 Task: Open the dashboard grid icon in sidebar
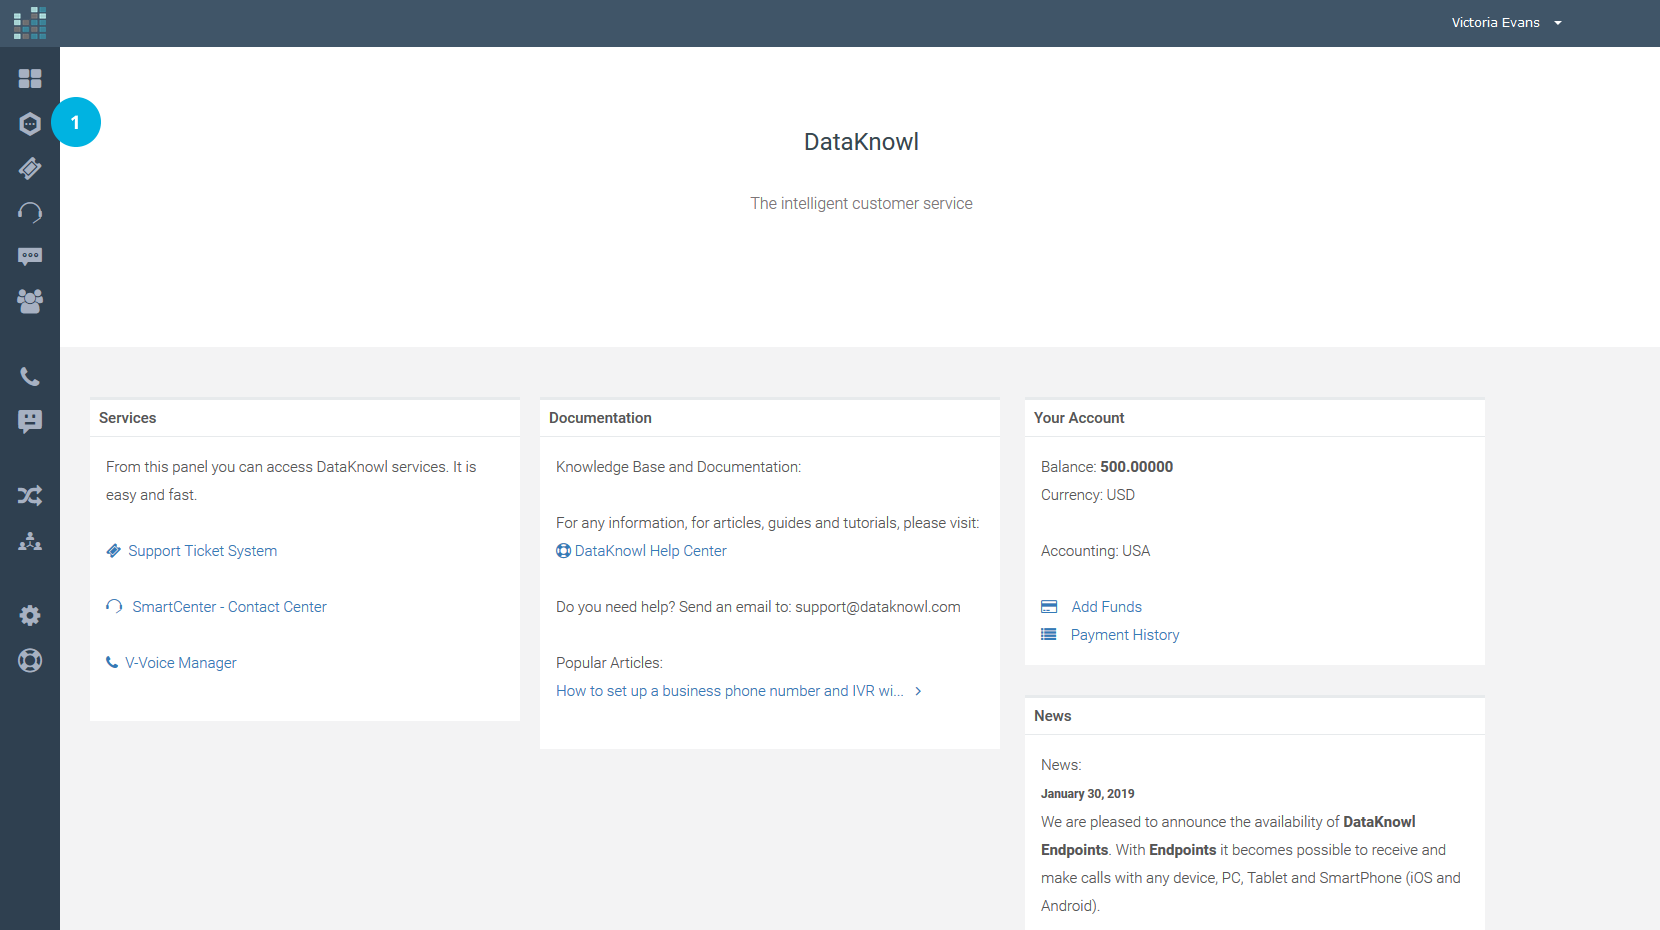tap(30, 78)
